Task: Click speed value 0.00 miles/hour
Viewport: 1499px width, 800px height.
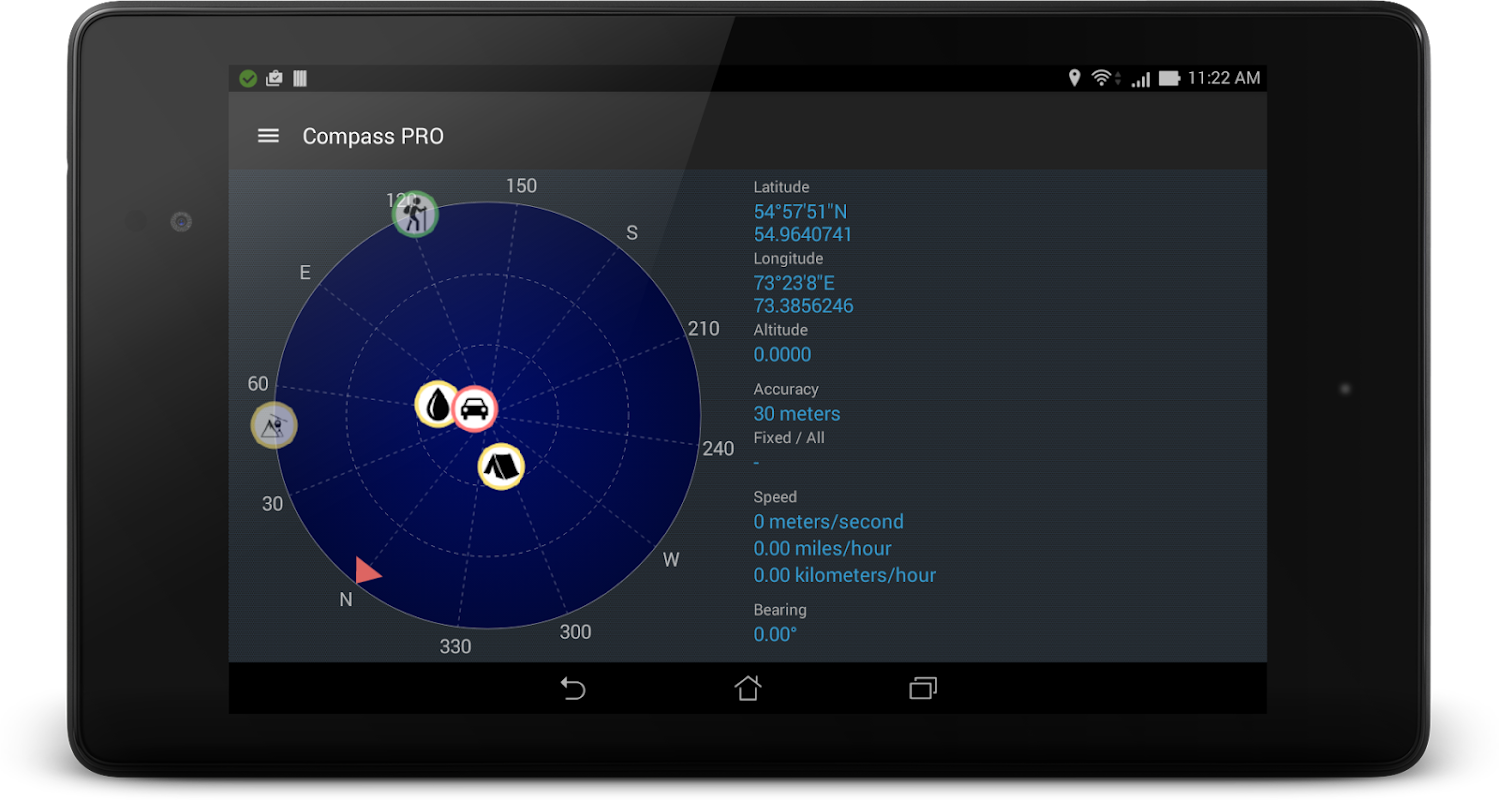Action: click(x=822, y=548)
